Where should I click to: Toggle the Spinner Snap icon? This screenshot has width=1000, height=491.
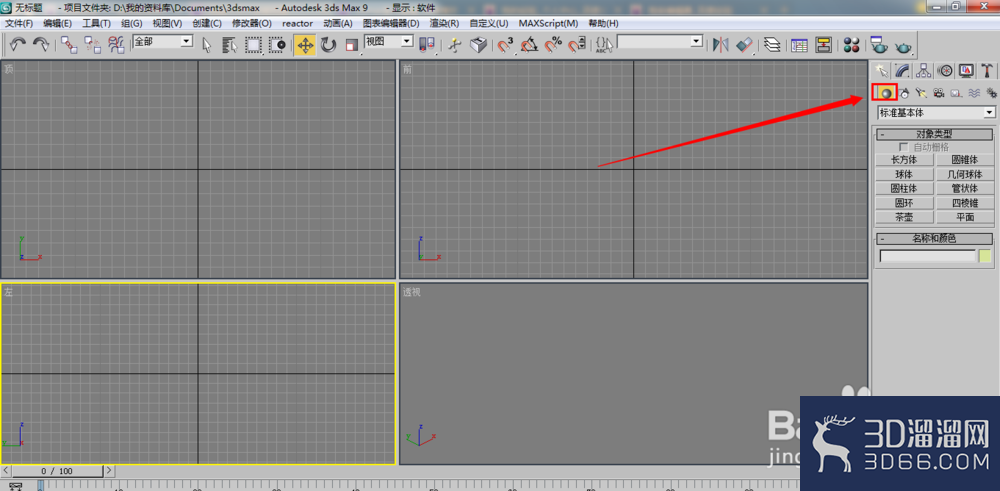(577, 45)
